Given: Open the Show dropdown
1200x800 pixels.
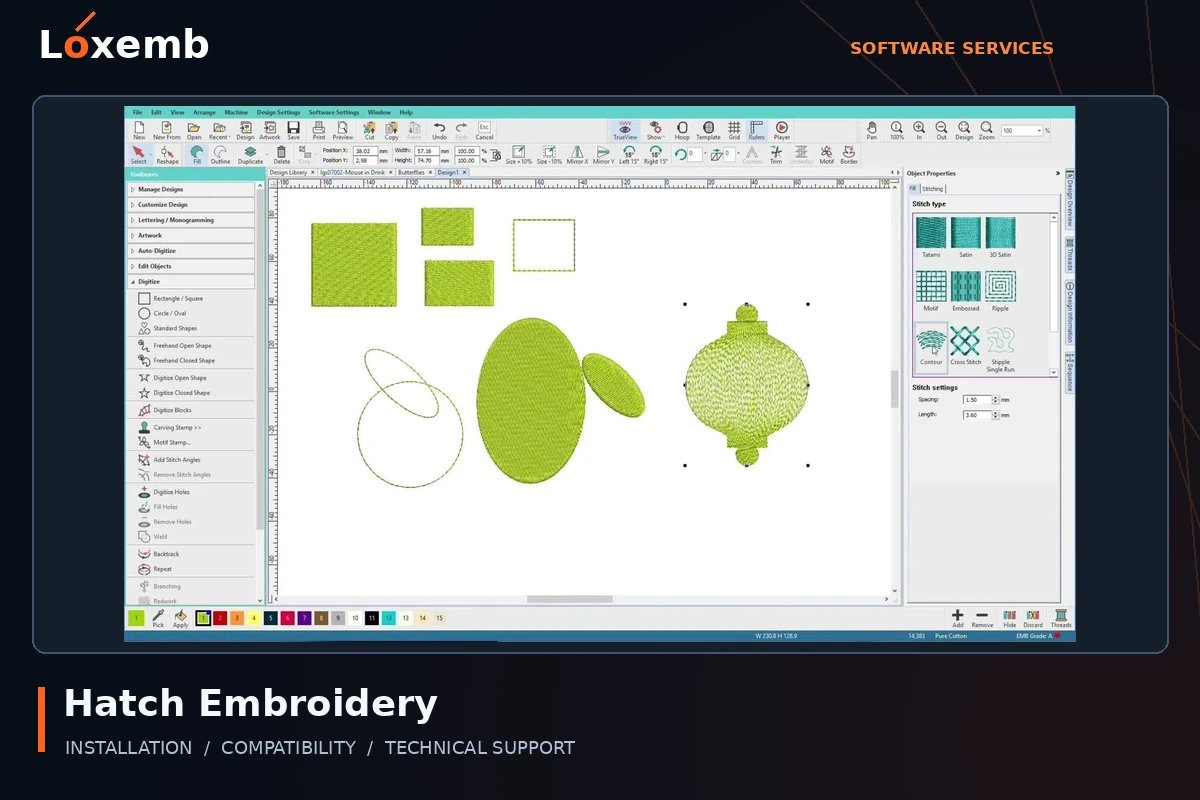Looking at the screenshot, I should pyautogui.click(x=655, y=131).
